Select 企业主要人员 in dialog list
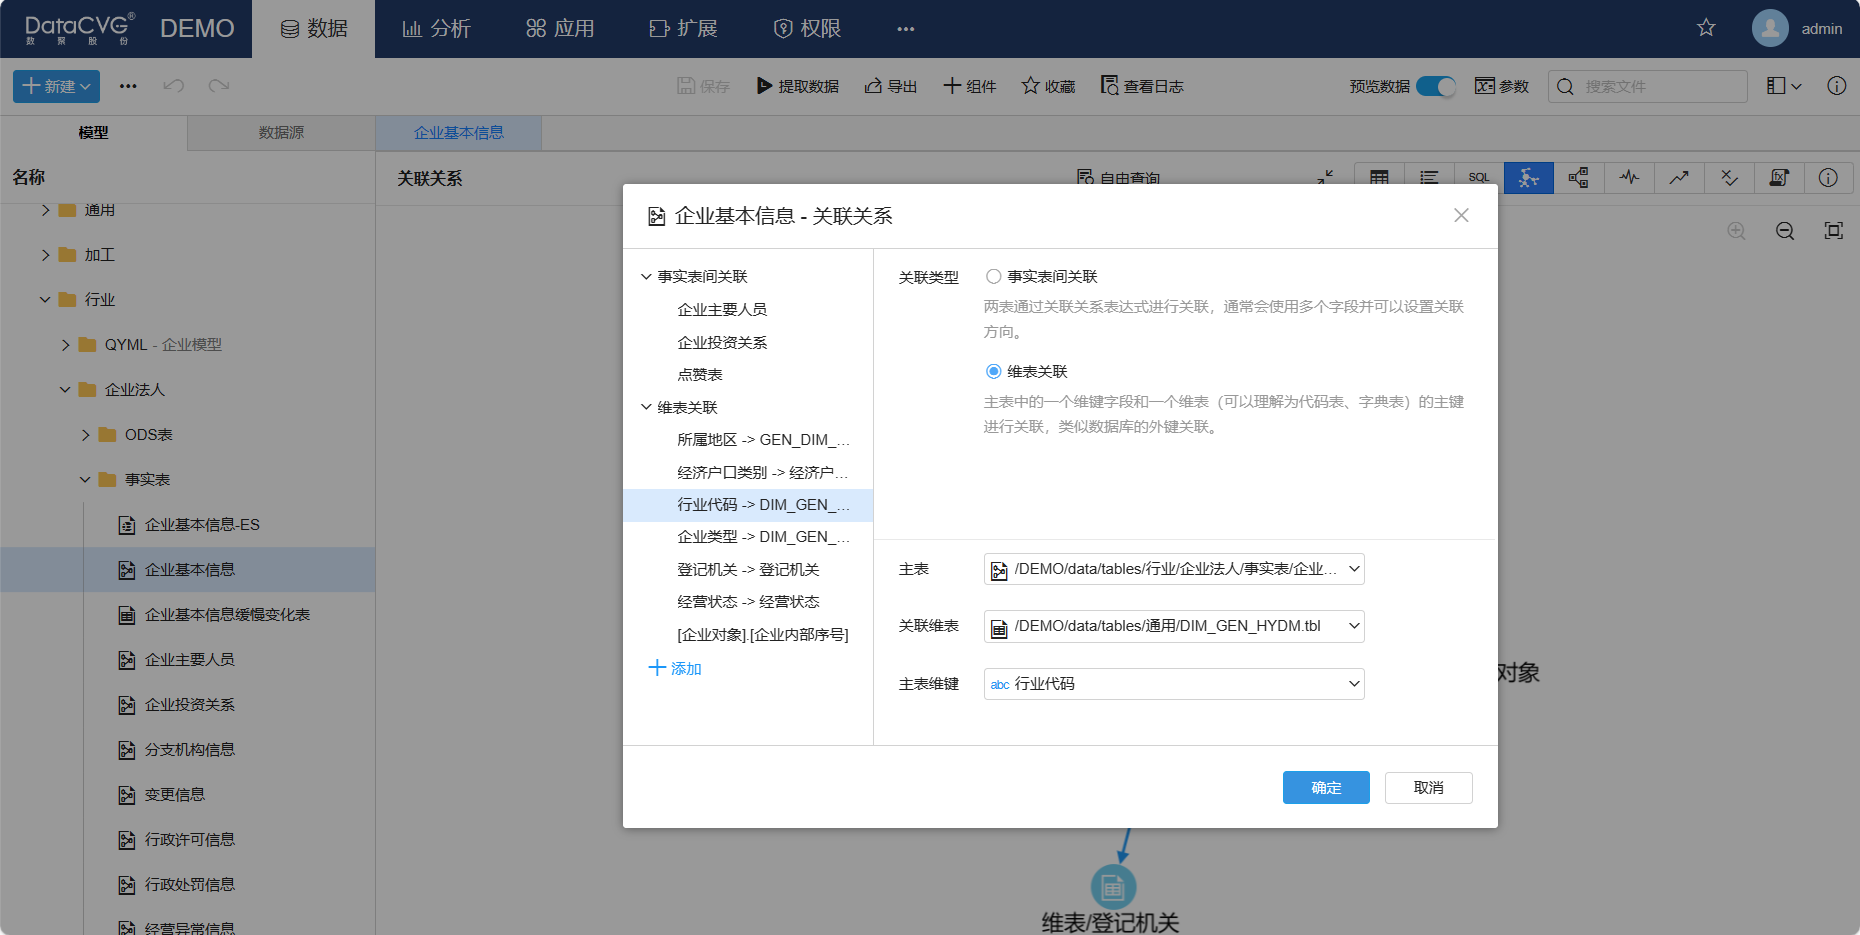Screen dimensions: 1860x935 tap(722, 310)
